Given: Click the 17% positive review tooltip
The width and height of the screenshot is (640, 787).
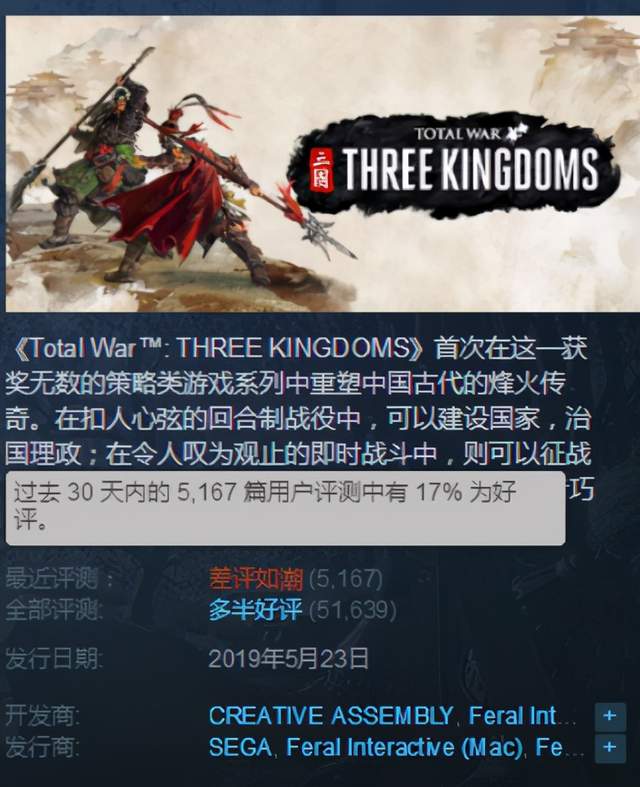Looking at the screenshot, I should pos(285,508).
